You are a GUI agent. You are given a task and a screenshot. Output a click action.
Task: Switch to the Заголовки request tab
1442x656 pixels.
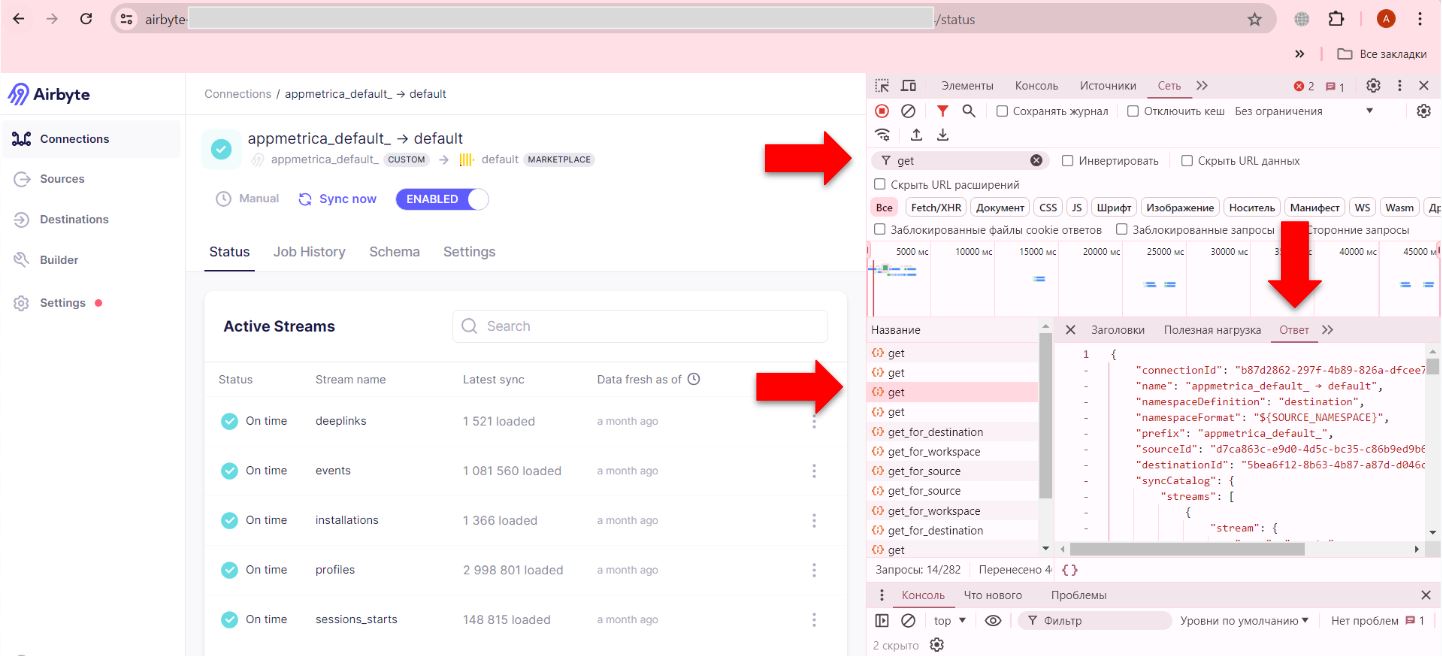coord(1117,330)
